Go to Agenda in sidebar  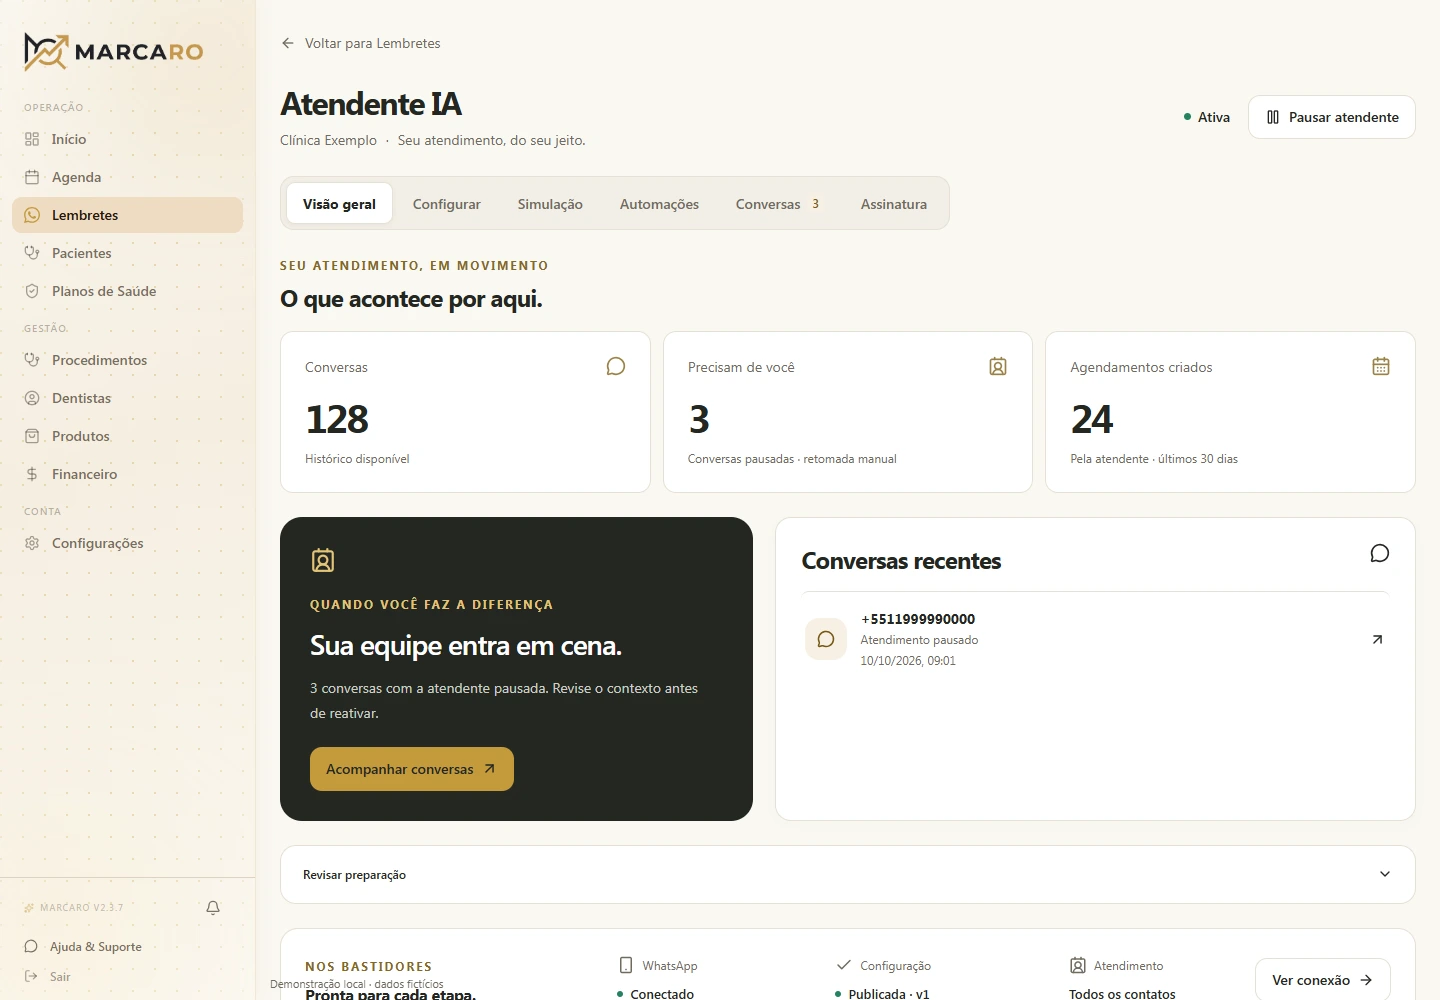127,177
